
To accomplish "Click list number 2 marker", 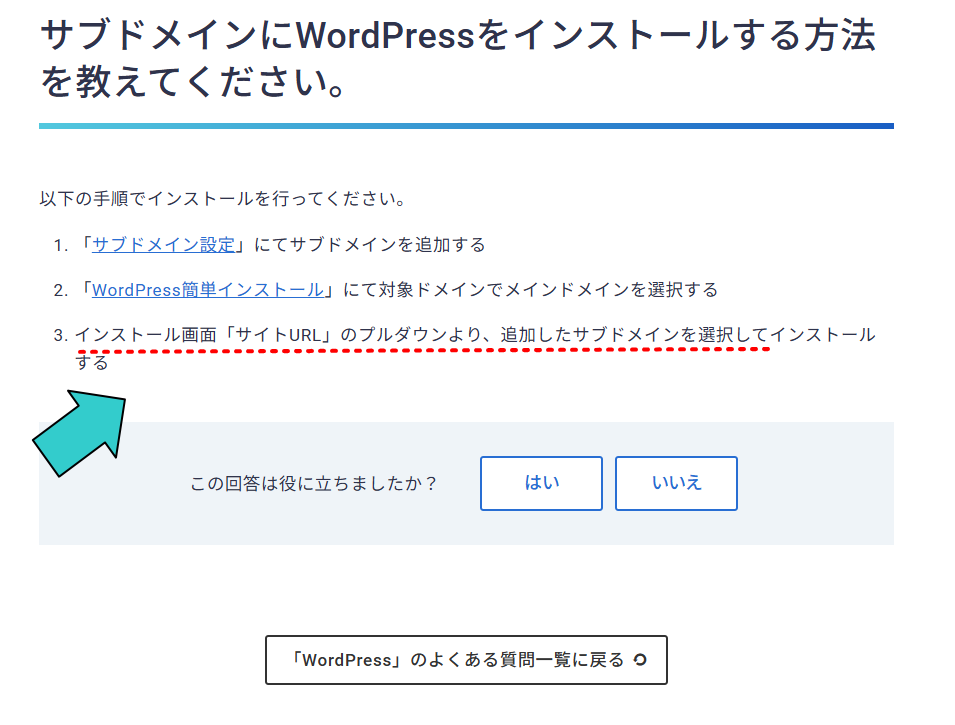I will pyautogui.click(x=61, y=291).
